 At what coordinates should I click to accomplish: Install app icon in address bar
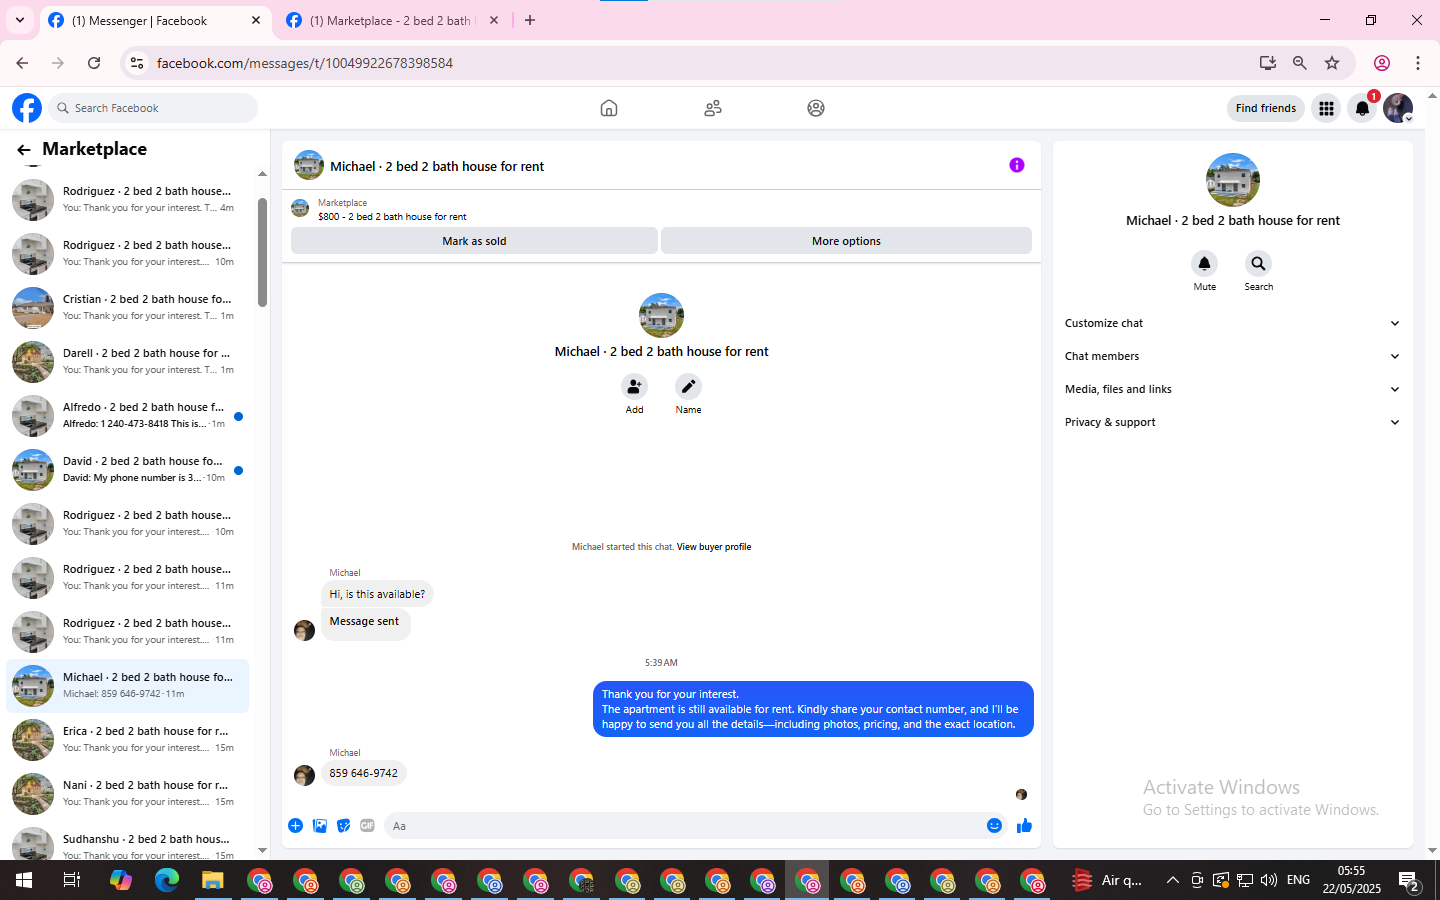(x=1267, y=63)
